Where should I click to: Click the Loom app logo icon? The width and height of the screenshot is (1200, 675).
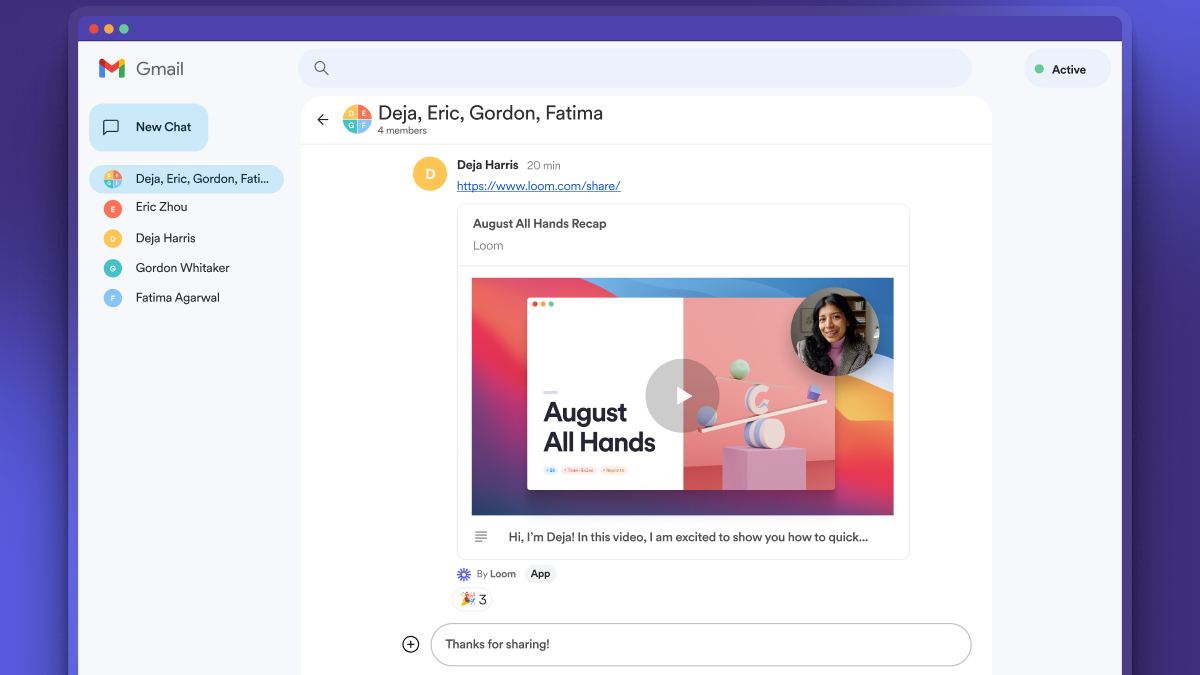[x=464, y=574]
